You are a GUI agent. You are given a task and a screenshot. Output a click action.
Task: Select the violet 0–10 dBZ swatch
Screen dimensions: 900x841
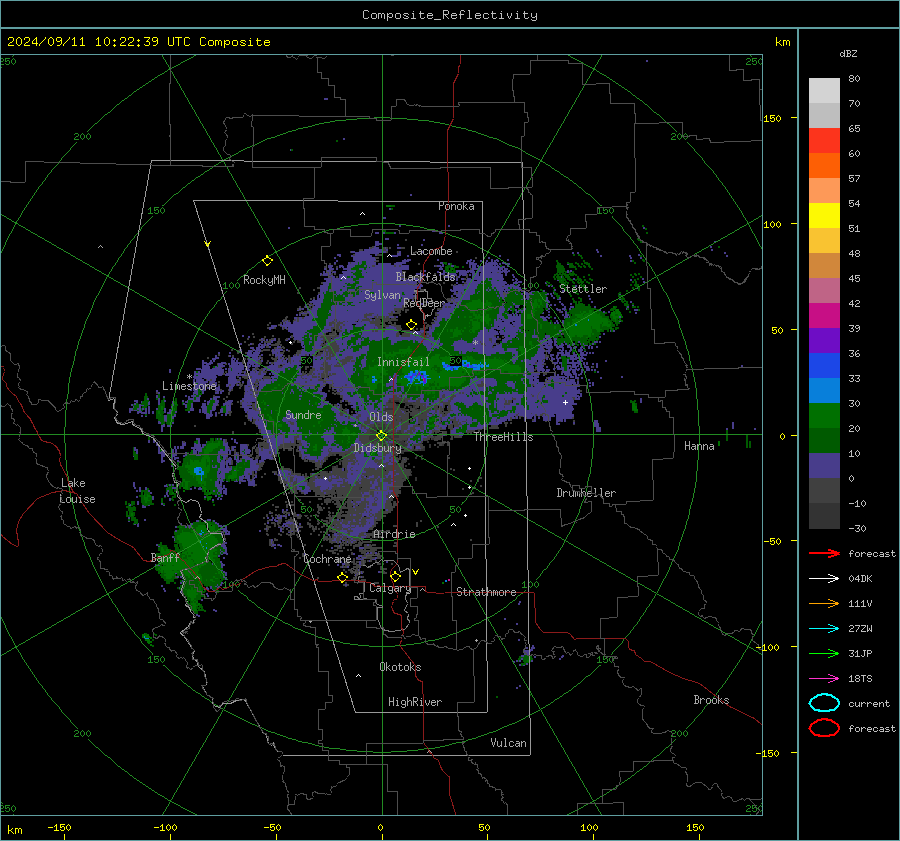pyautogui.click(x=824, y=466)
